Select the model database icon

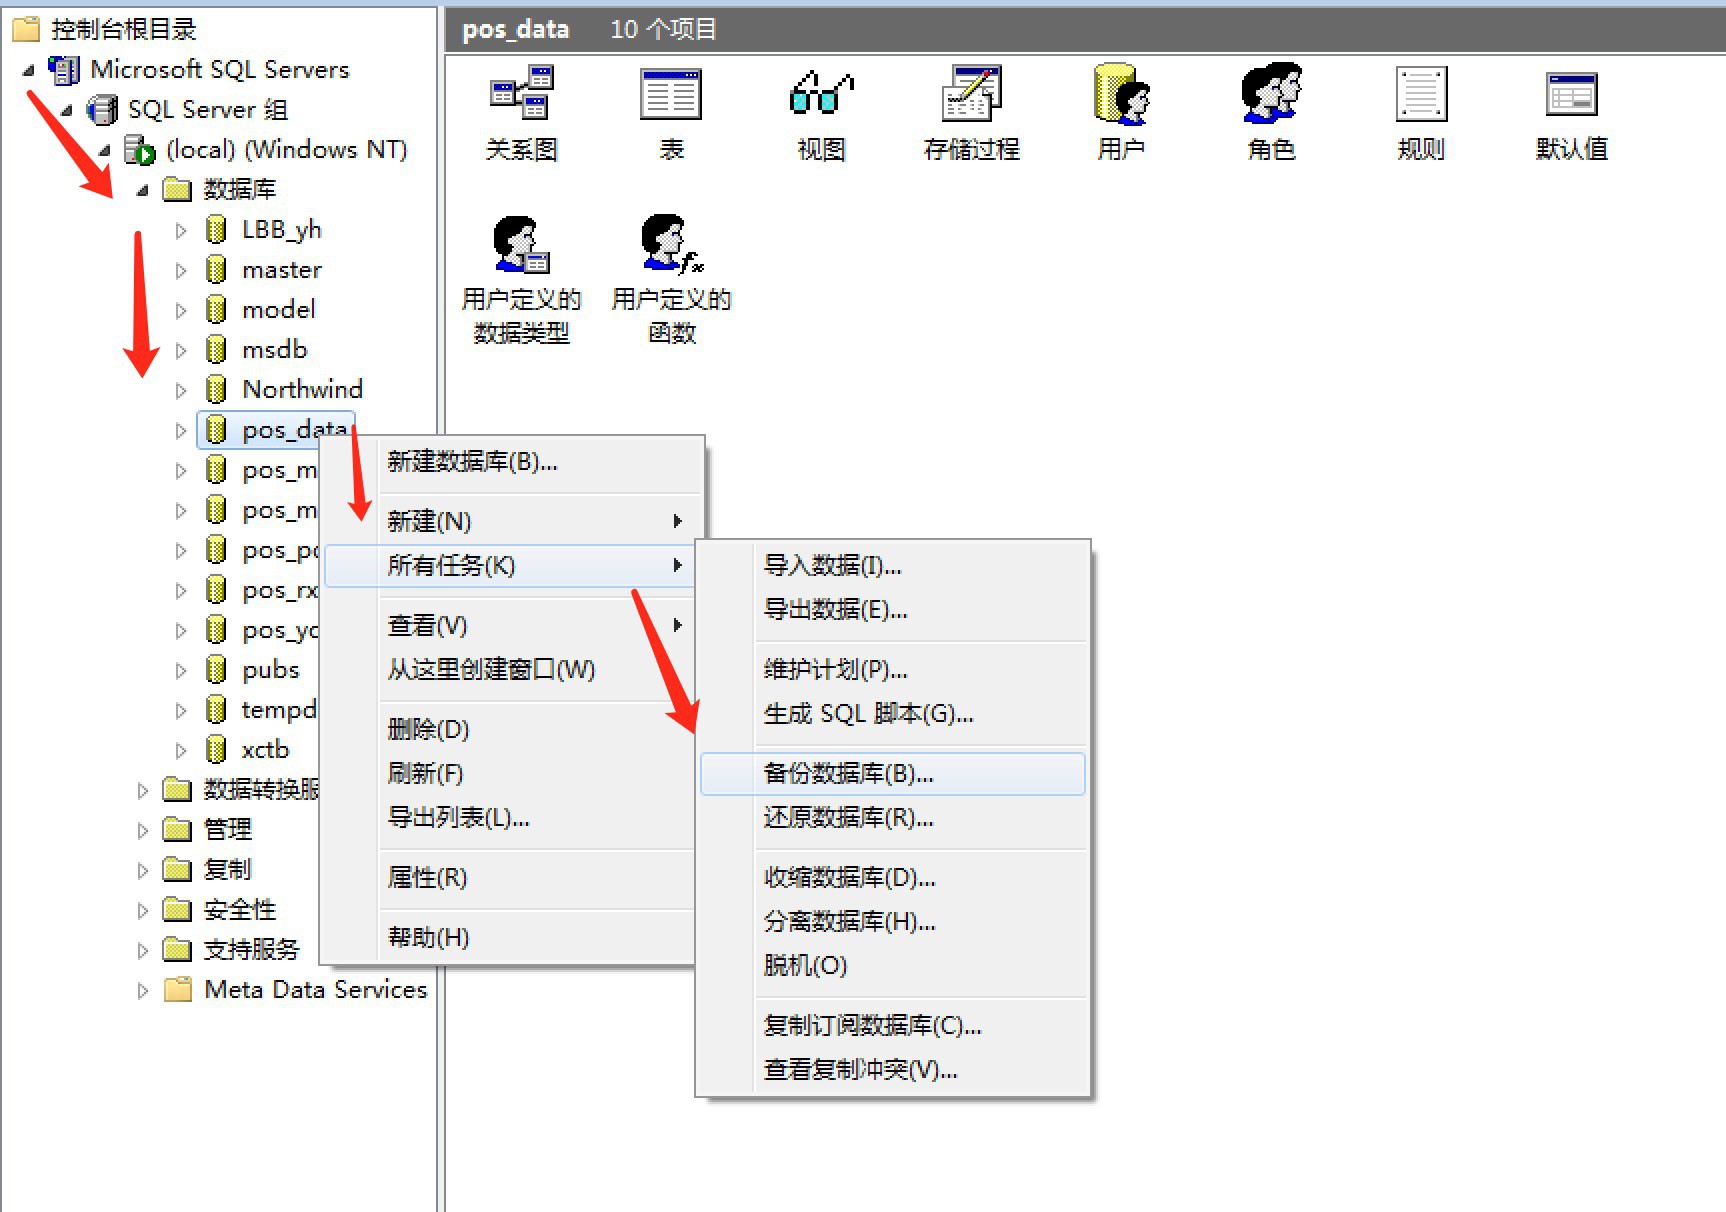click(x=216, y=309)
